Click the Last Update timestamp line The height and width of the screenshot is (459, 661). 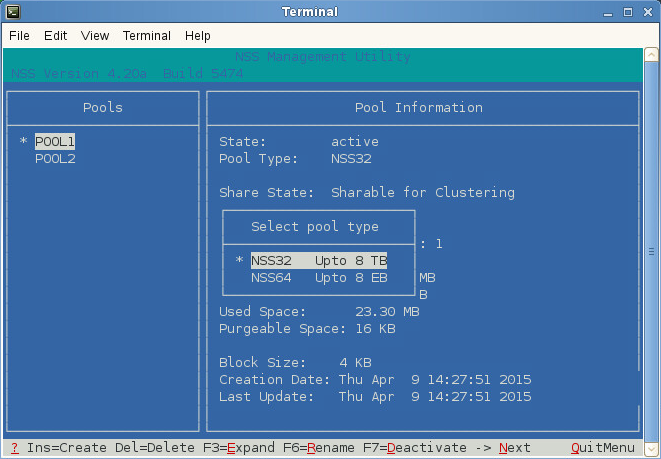[x=375, y=397]
